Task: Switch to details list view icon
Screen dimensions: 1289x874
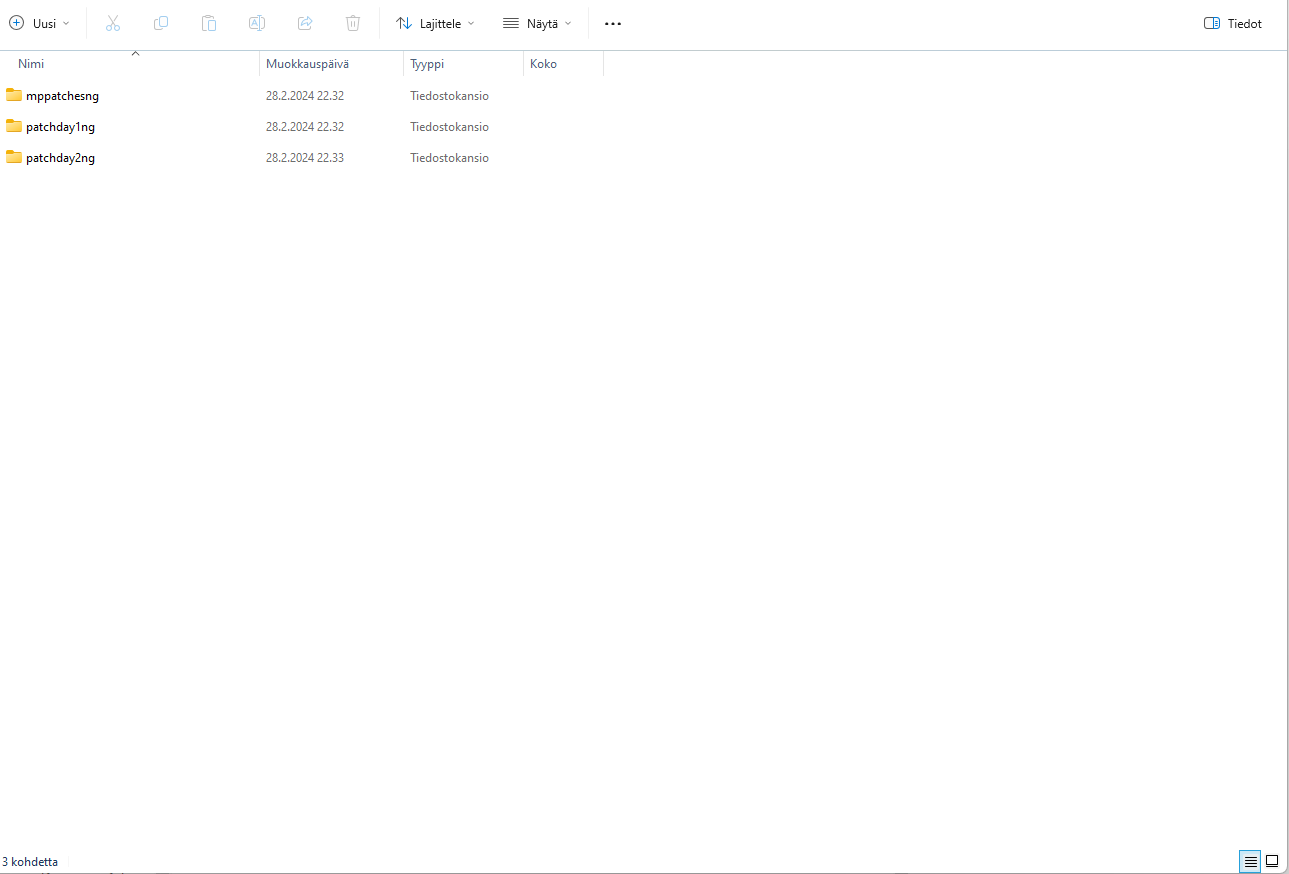Action: pyautogui.click(x=1250, y=861)
